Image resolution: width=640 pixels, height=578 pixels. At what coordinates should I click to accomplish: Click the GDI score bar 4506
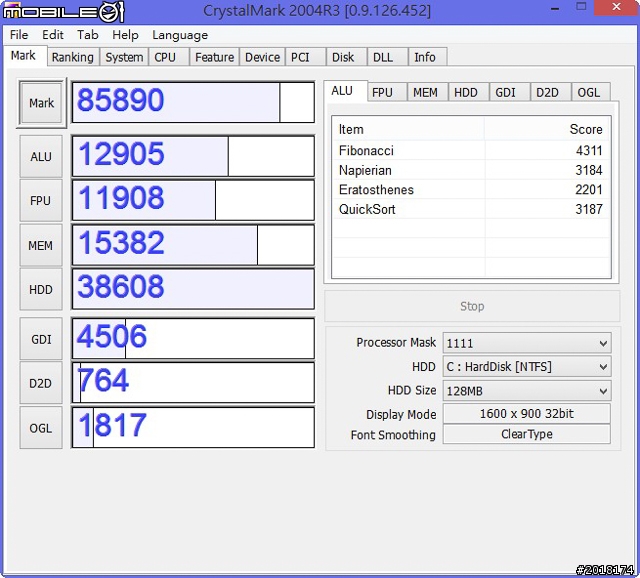pos(193,339)
